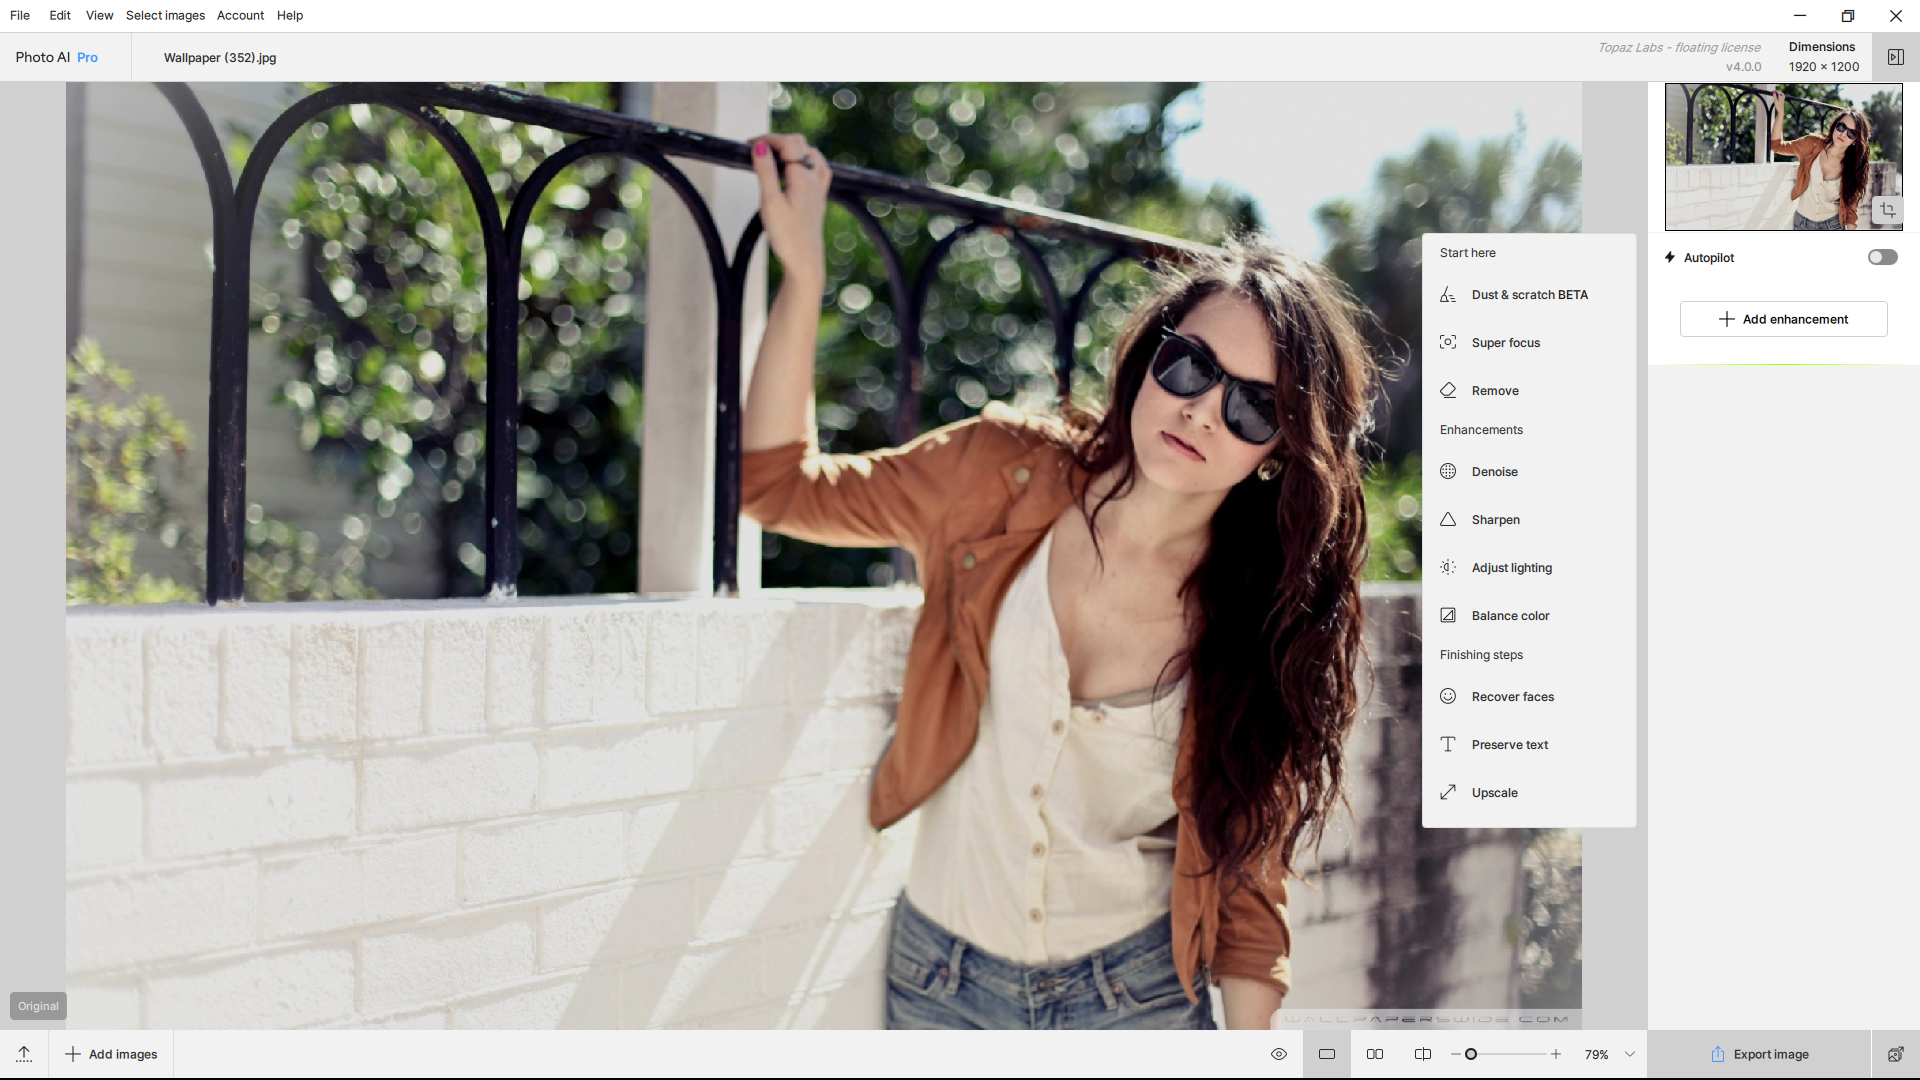Click the Add images button
1920x1080 pixels.
111,1054
